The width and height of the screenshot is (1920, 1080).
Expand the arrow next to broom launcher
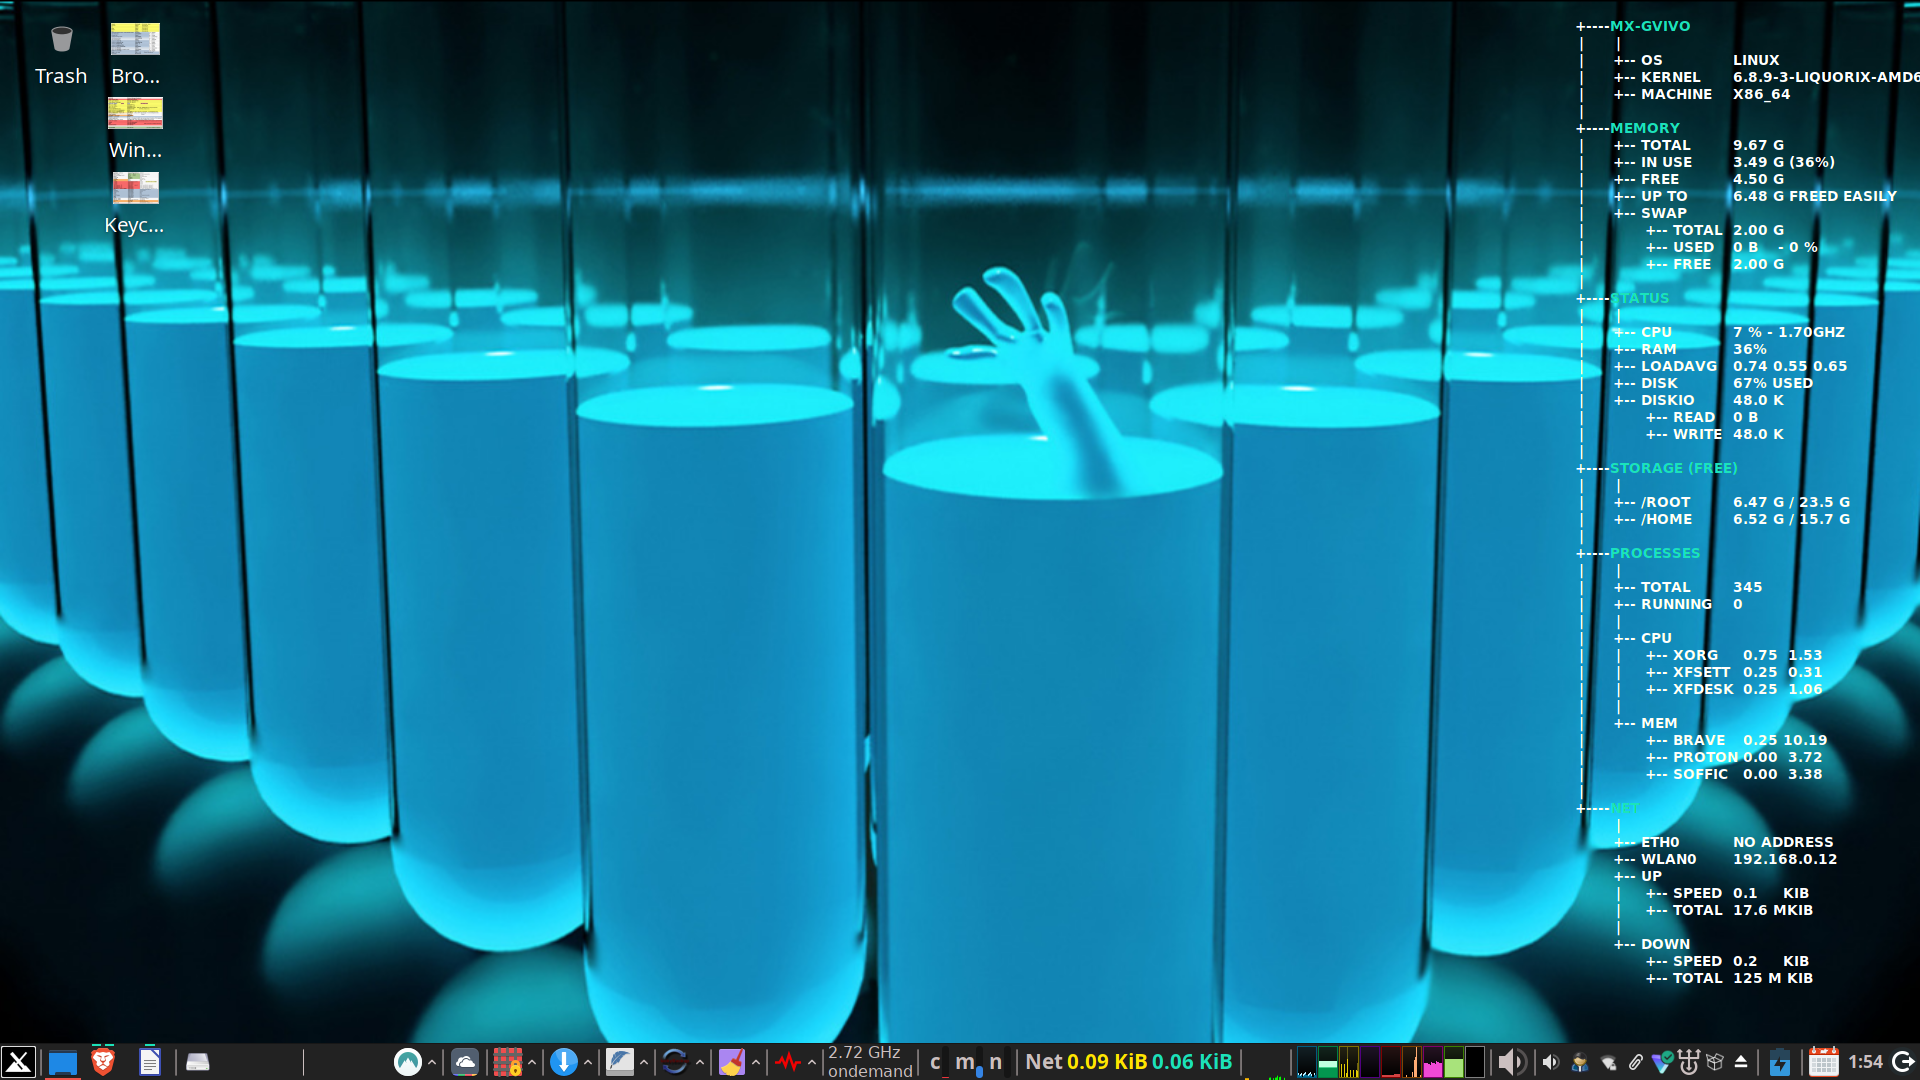756,1062
